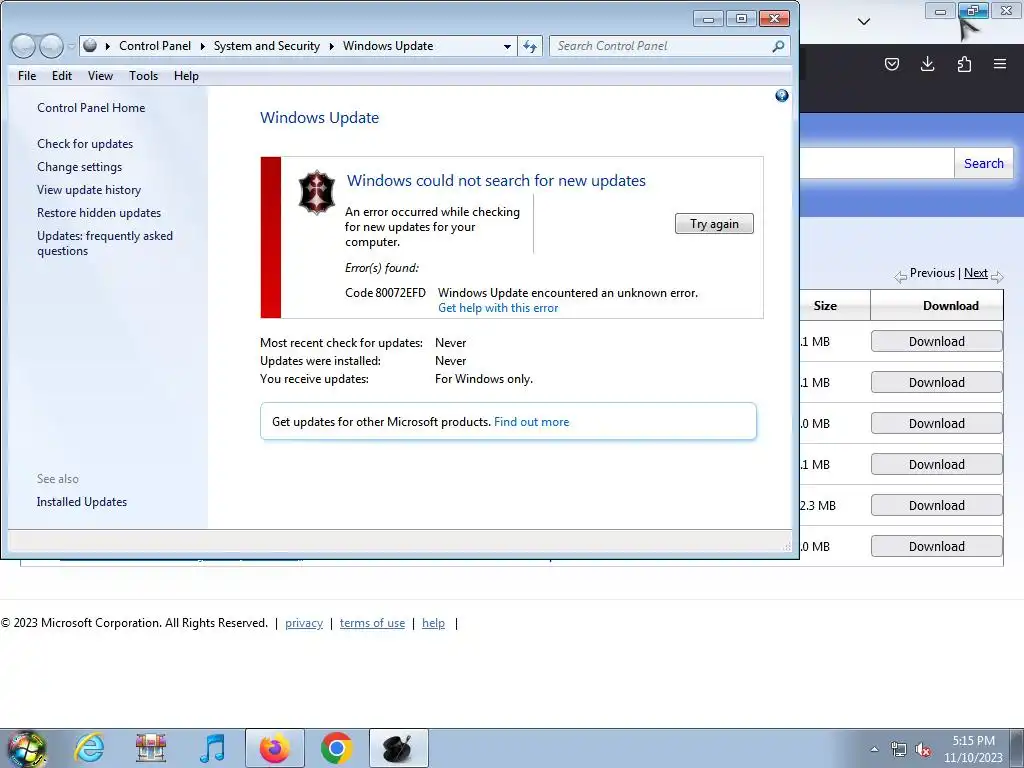Click Check for updates in sidebar
Screen dimensions: 1024x768
point(85,144)
